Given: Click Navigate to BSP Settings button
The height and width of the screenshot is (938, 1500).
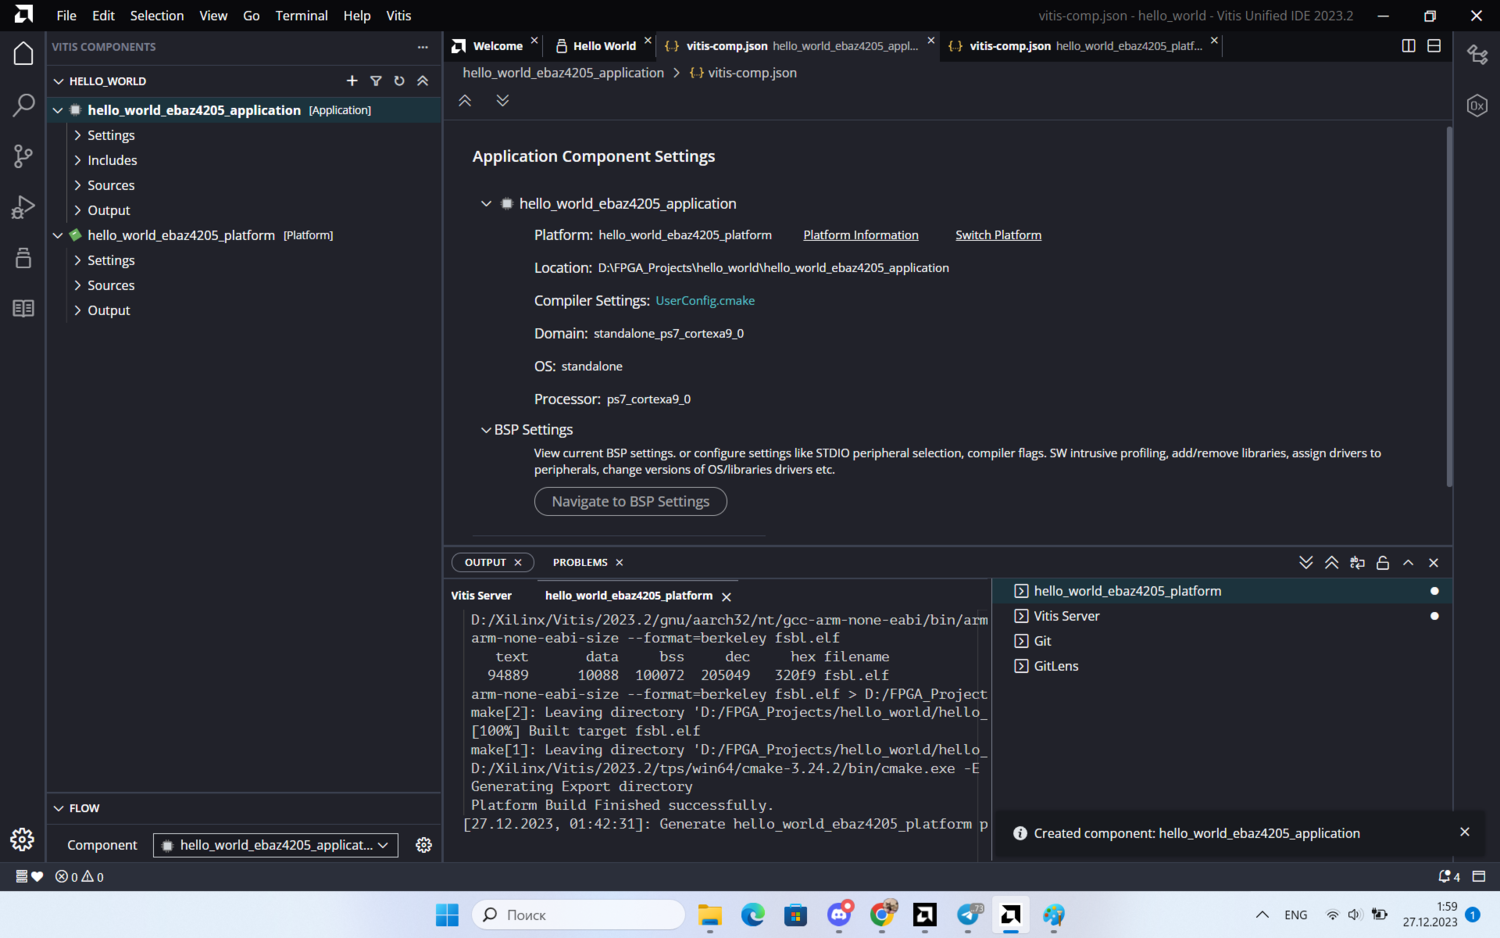Looking at the screenshot, I should coord(630,501).
